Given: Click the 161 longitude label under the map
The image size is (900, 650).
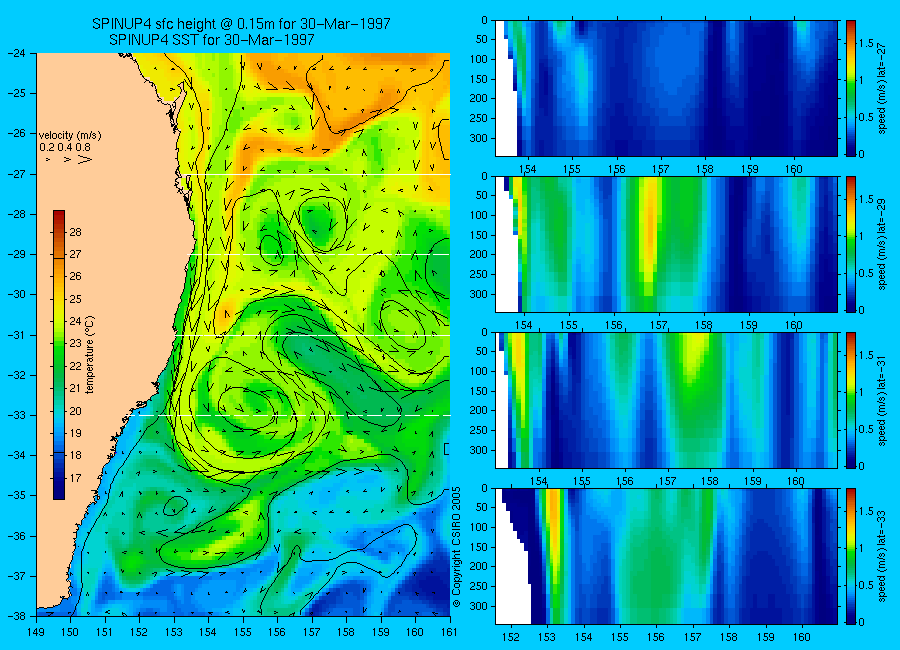Looking at the screenshot, I should 449,632.
